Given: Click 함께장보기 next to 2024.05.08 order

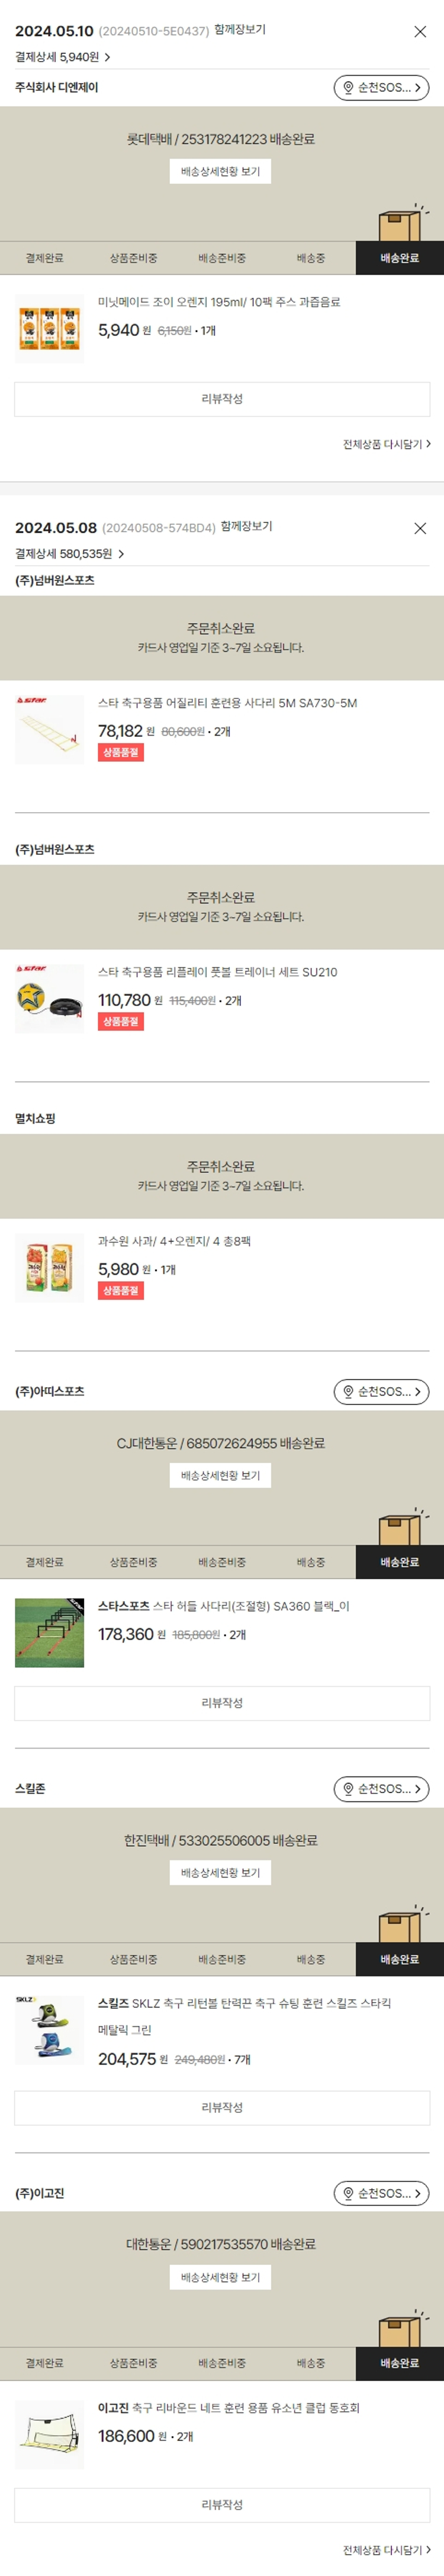Looking at the screenshot, I should pyautogui.click(x=246, y=526).
